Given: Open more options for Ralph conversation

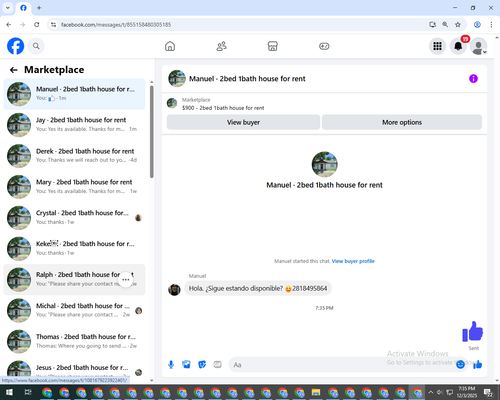Looking at the screenshot, I should tap(126, 279).
